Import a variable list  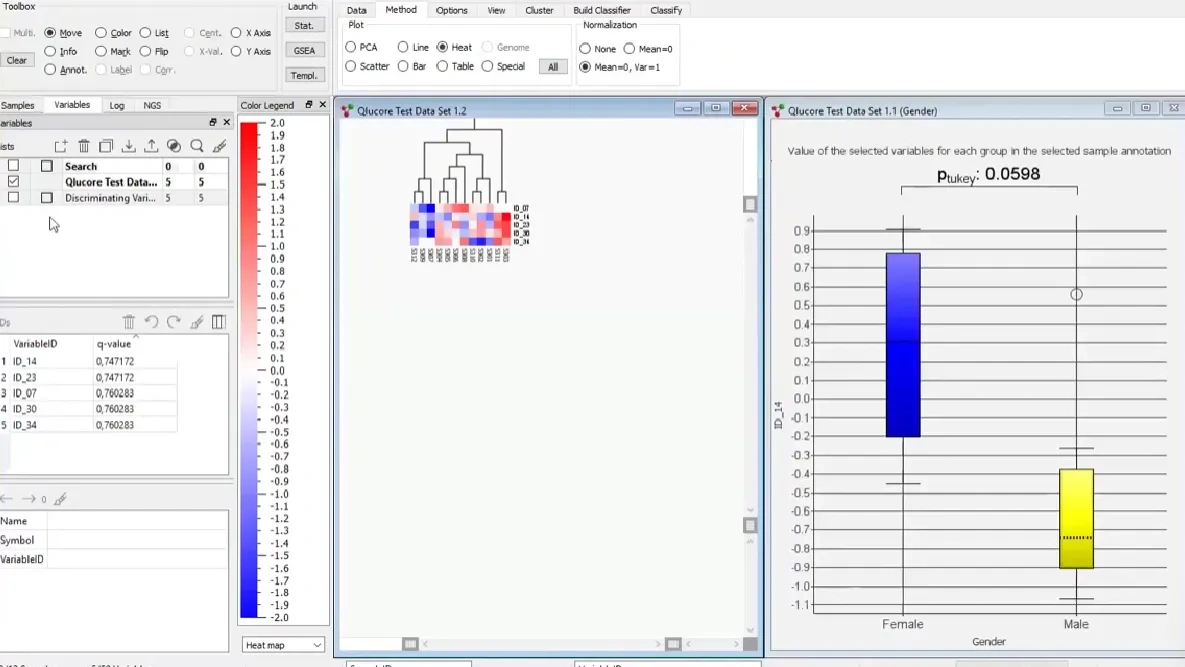click(x=129, y=146)
